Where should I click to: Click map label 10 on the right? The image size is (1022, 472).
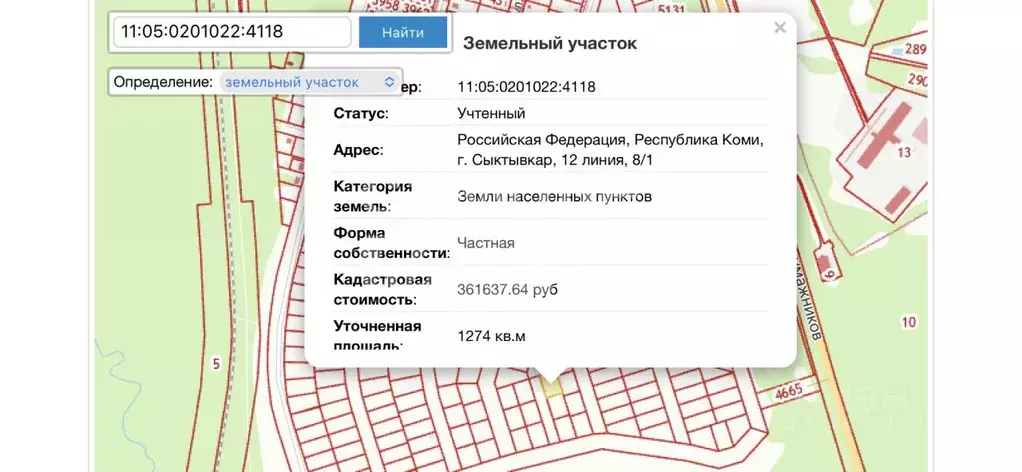909,321
